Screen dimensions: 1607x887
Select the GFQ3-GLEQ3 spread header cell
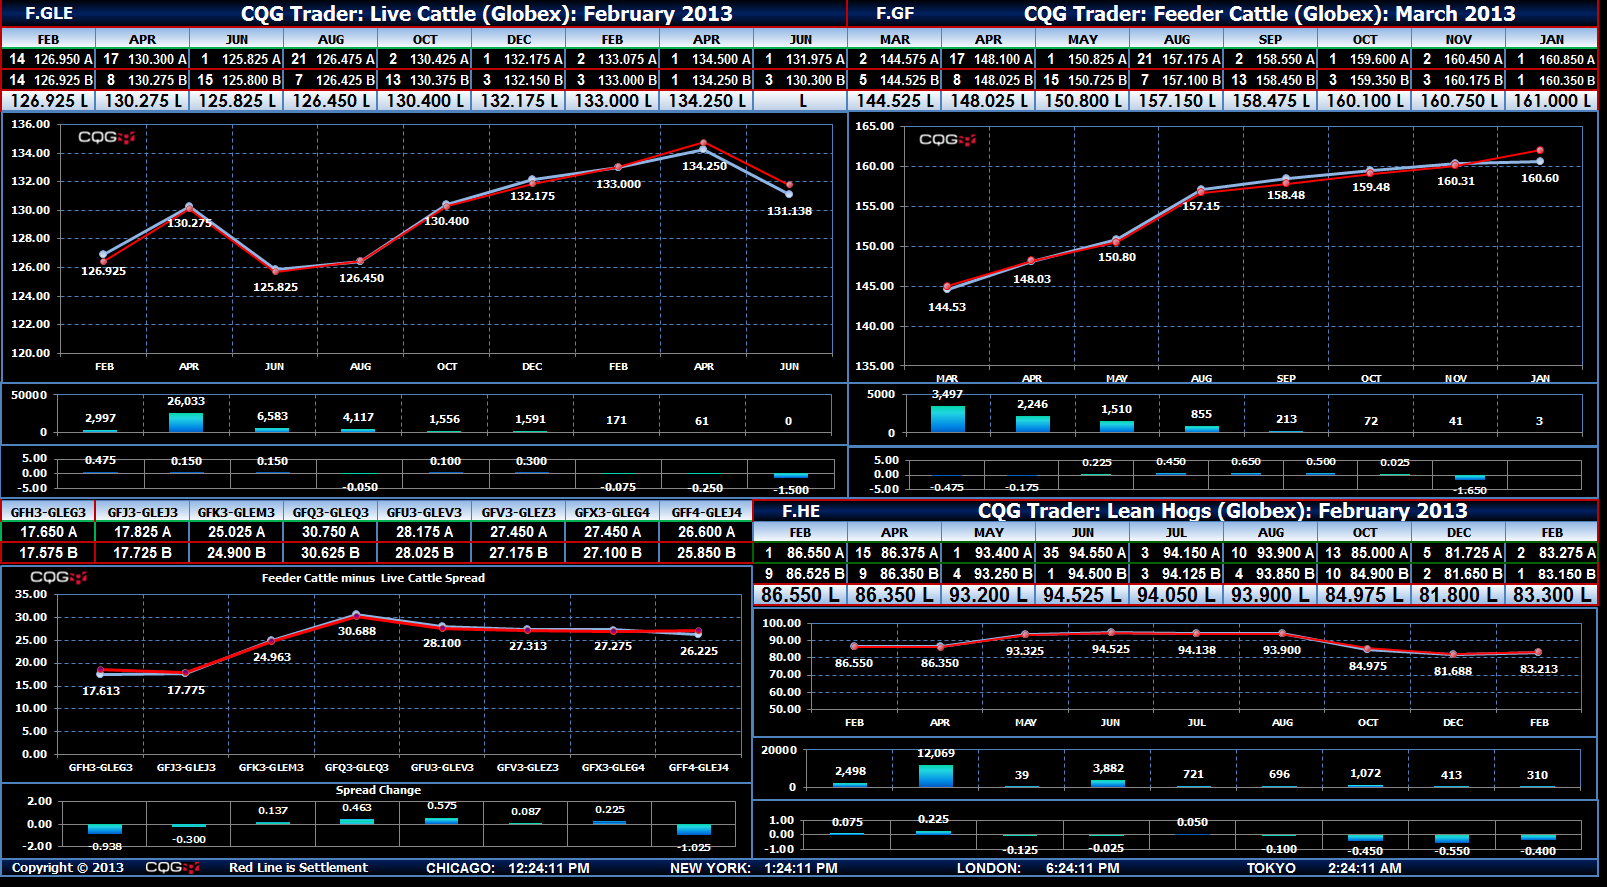click(330, 512)
